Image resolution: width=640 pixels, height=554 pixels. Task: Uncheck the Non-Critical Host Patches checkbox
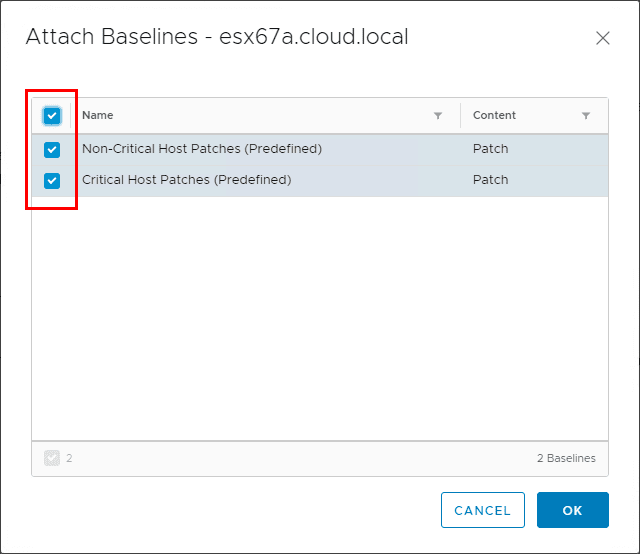pyautogui.click(x=52, y=150)
